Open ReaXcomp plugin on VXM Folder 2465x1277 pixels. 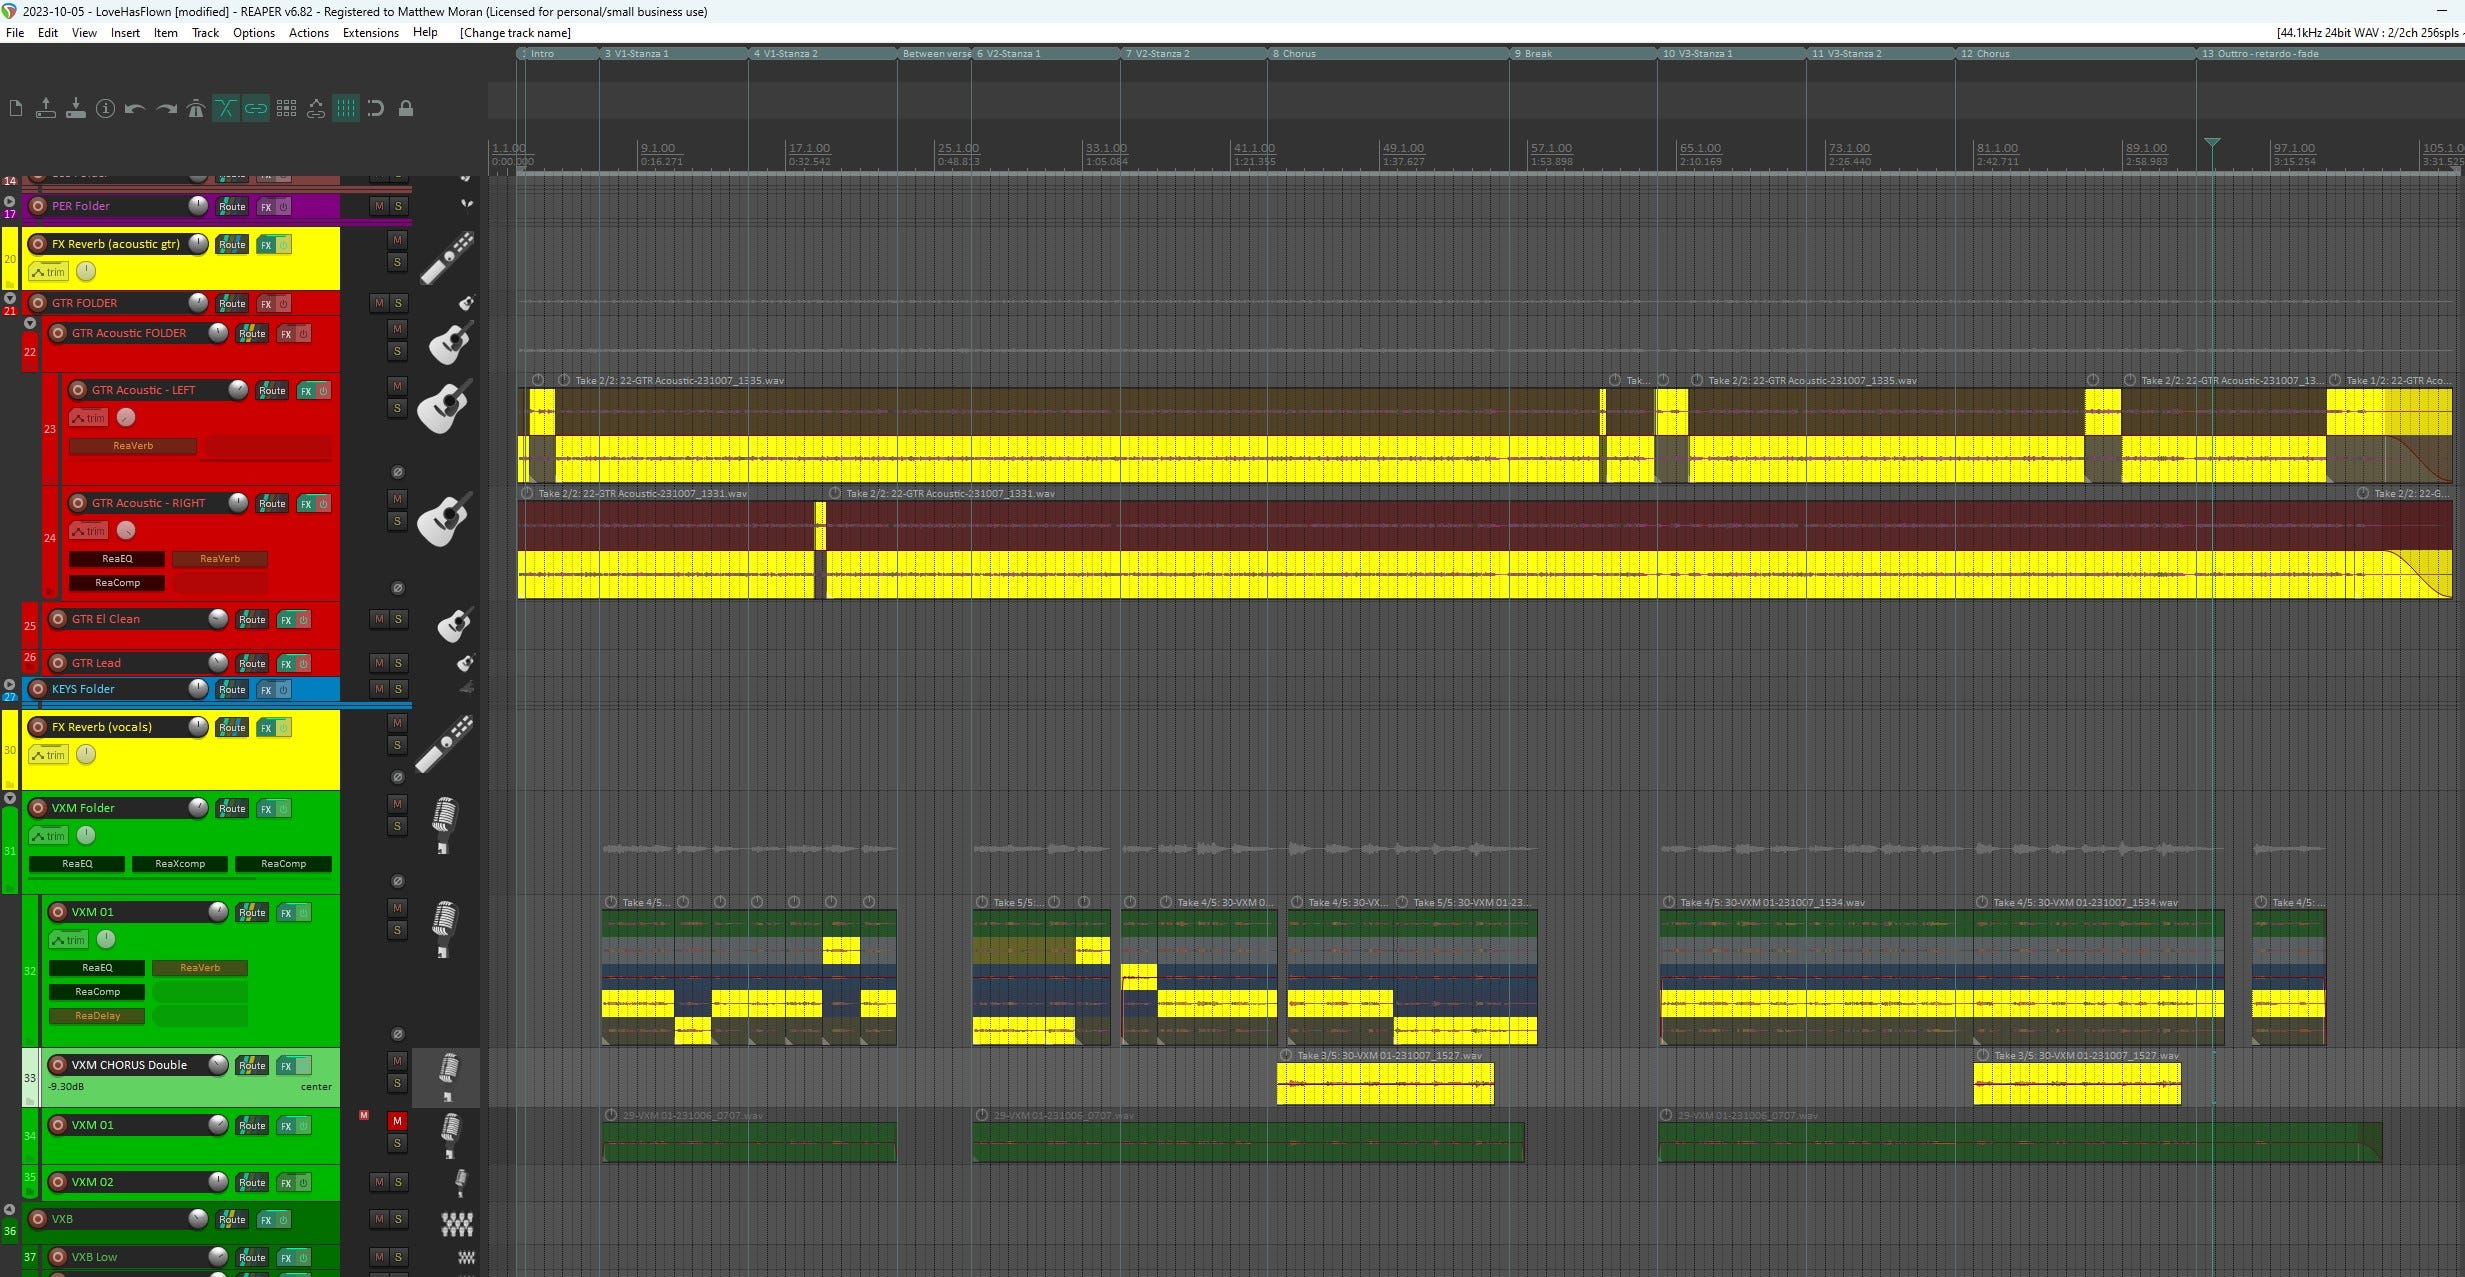click(x=180, y=863)
